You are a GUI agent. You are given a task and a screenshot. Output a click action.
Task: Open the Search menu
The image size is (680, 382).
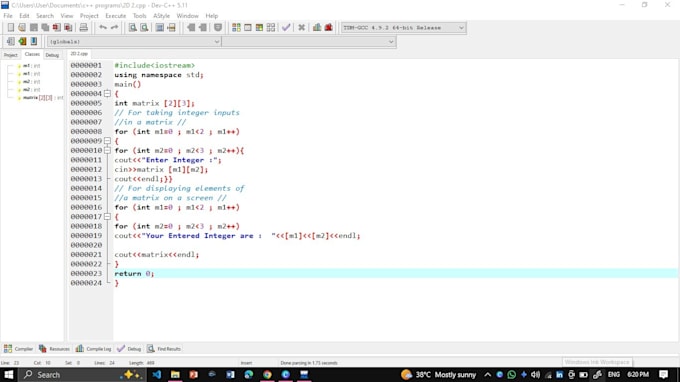[45, 16]
